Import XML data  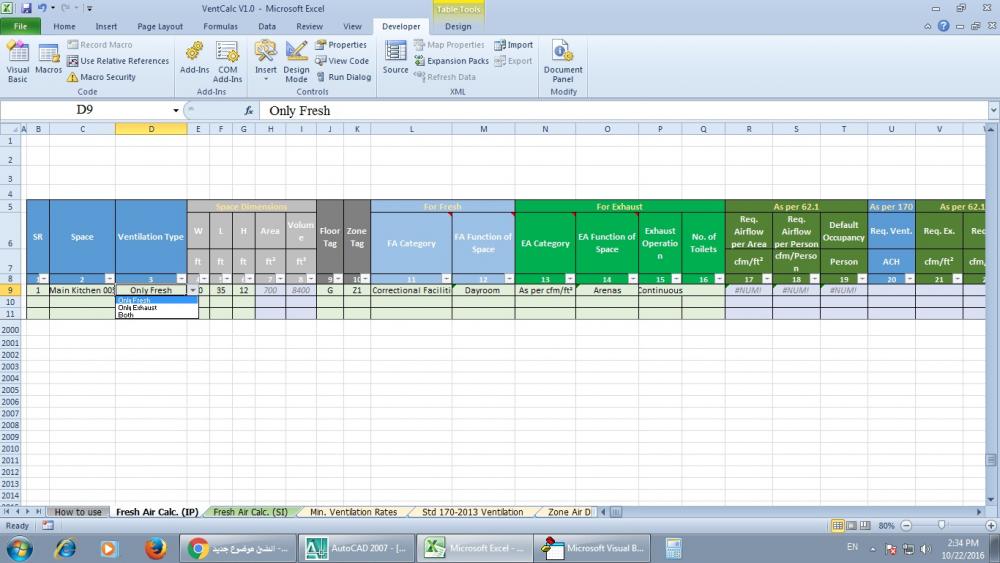(514, 45)
